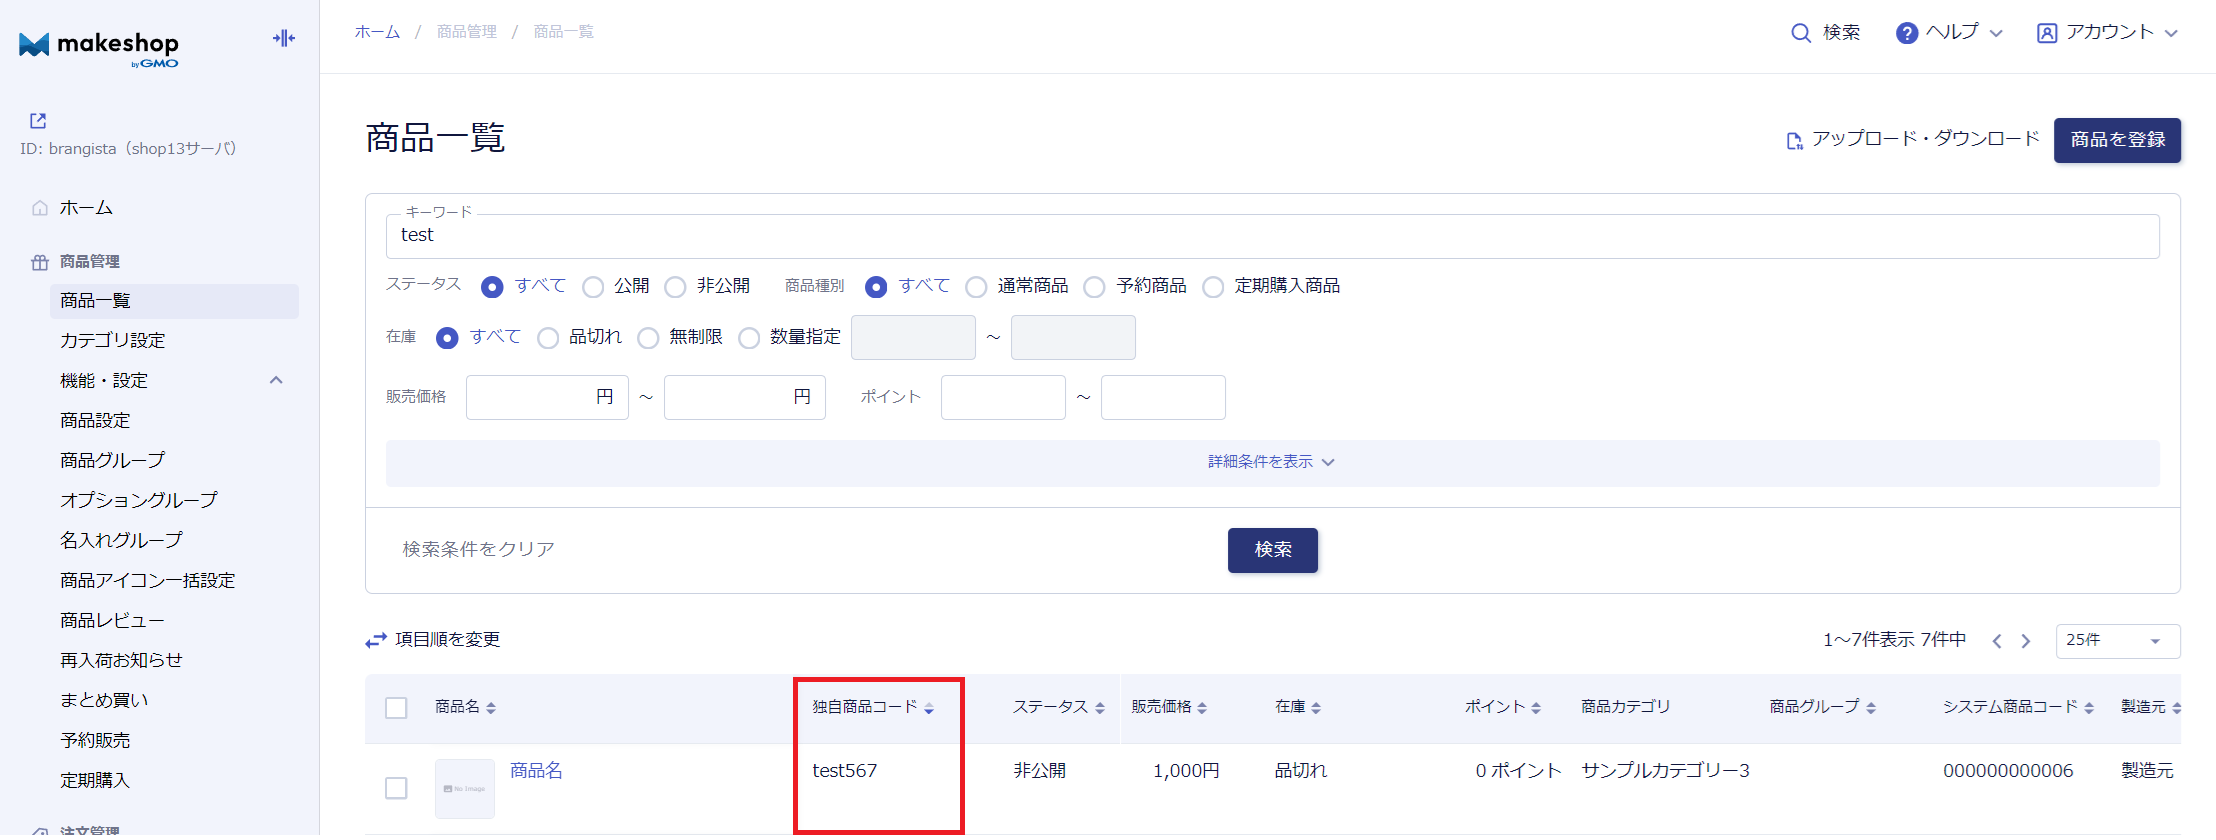Expand 詳細条件を表示 advanced conditions
The width and height of the screenshot is (2216, 840).
1271,462
